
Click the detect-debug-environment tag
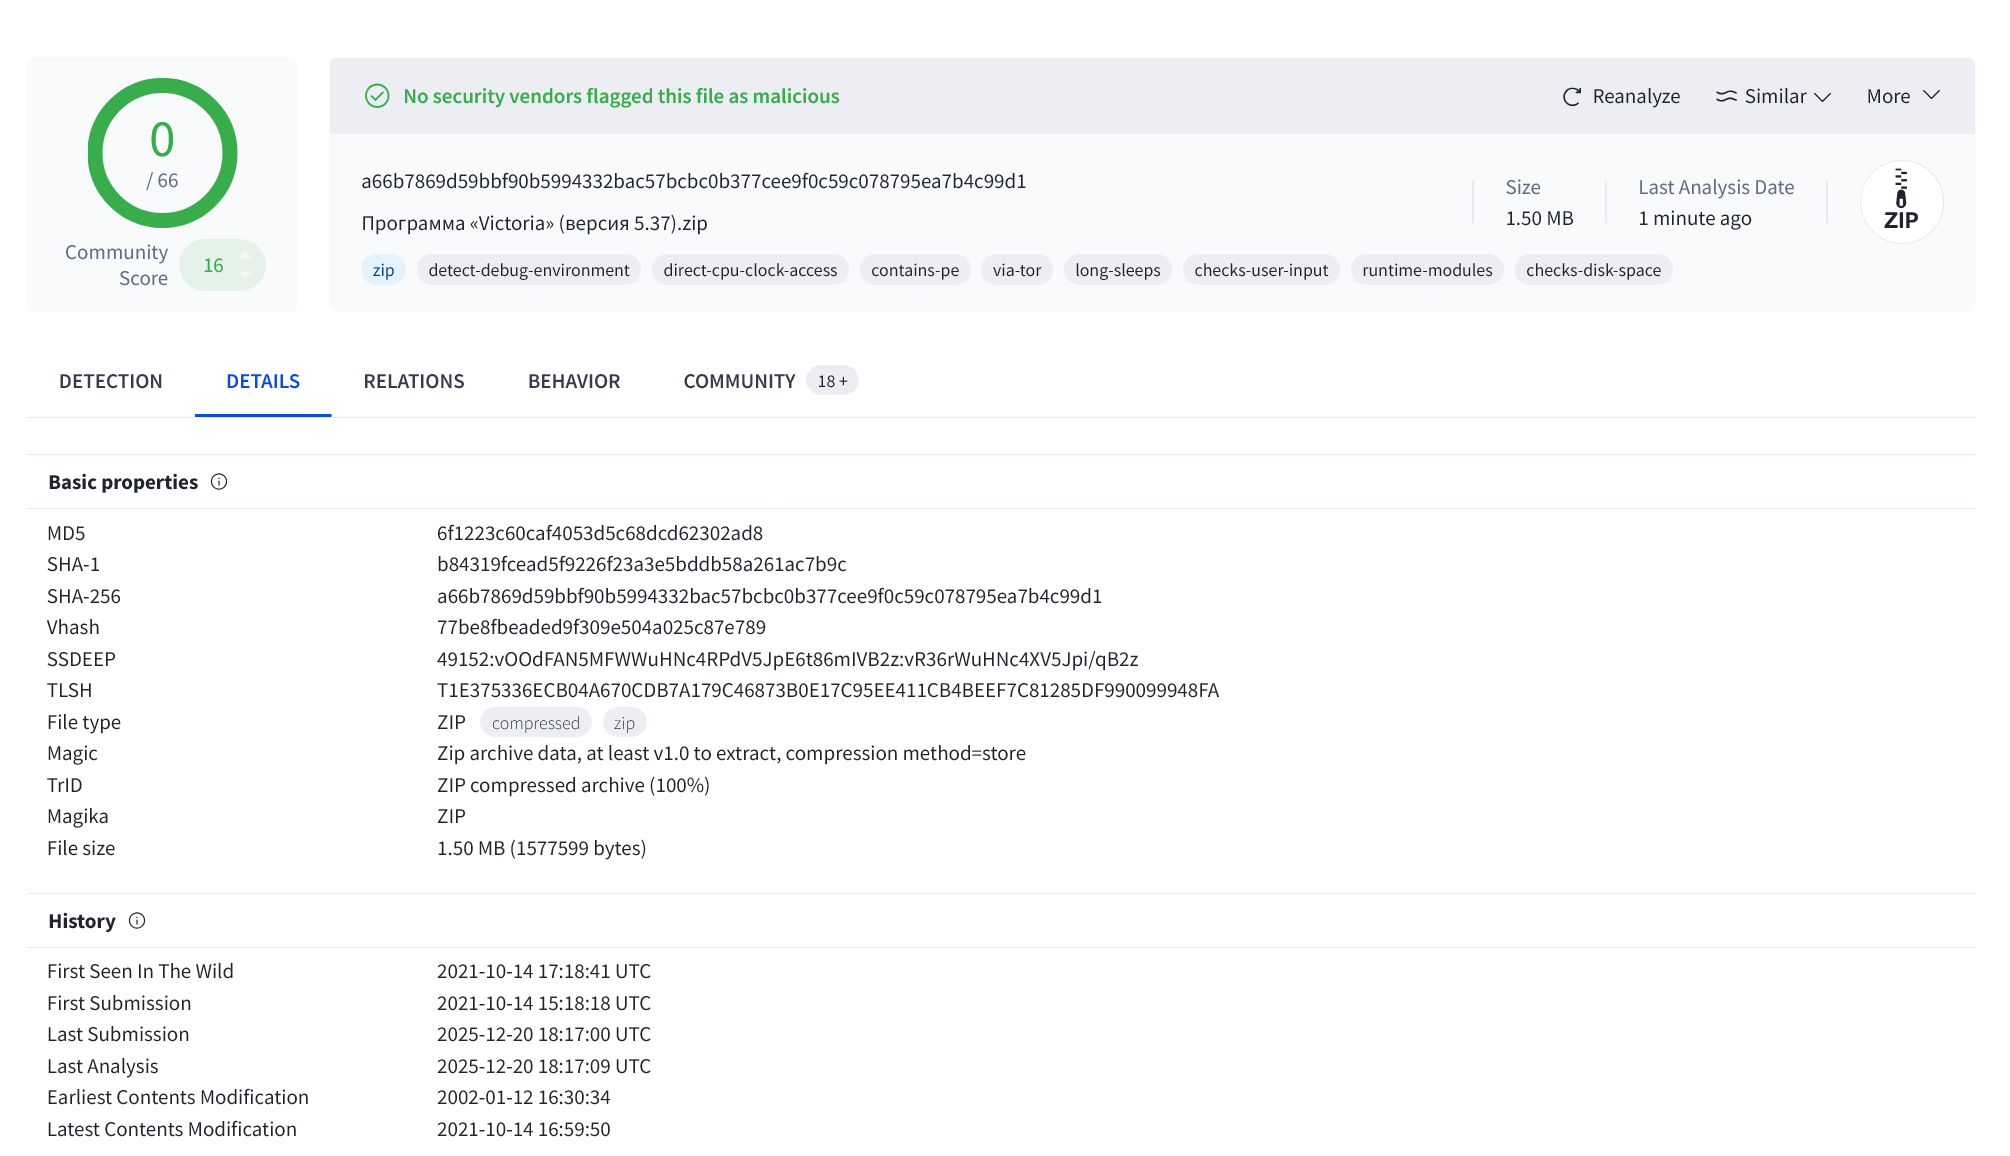(x=528, y=270)
